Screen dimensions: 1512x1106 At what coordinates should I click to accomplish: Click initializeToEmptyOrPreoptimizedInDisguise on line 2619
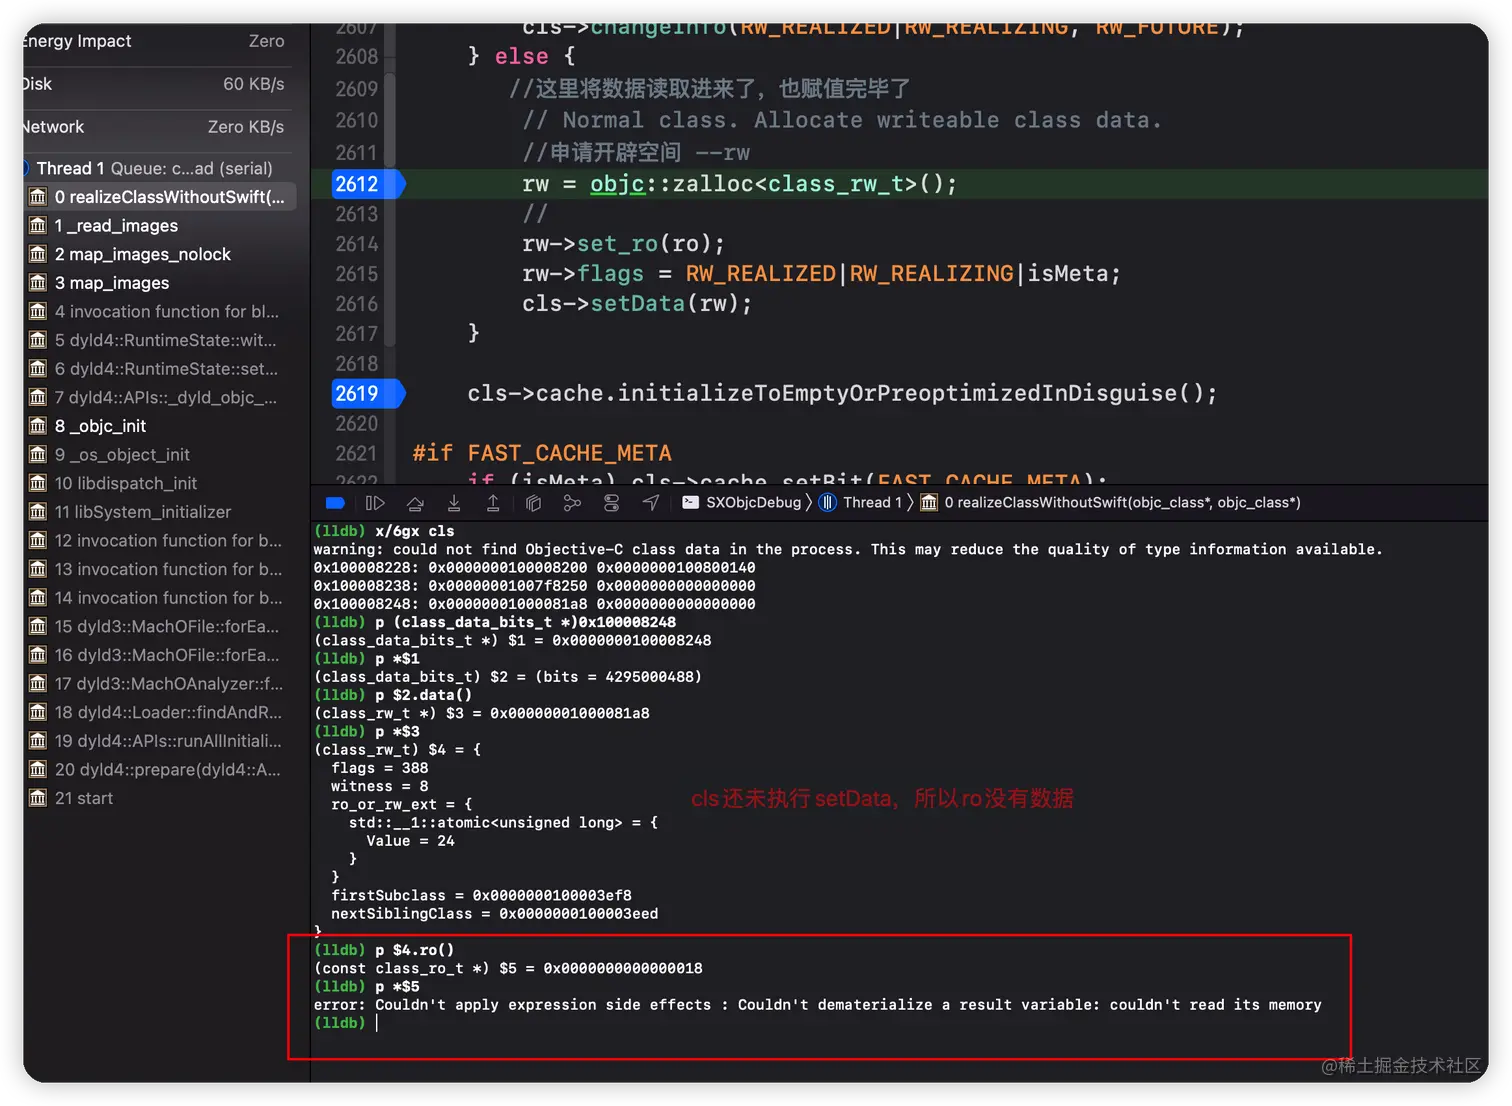point(897,394)
